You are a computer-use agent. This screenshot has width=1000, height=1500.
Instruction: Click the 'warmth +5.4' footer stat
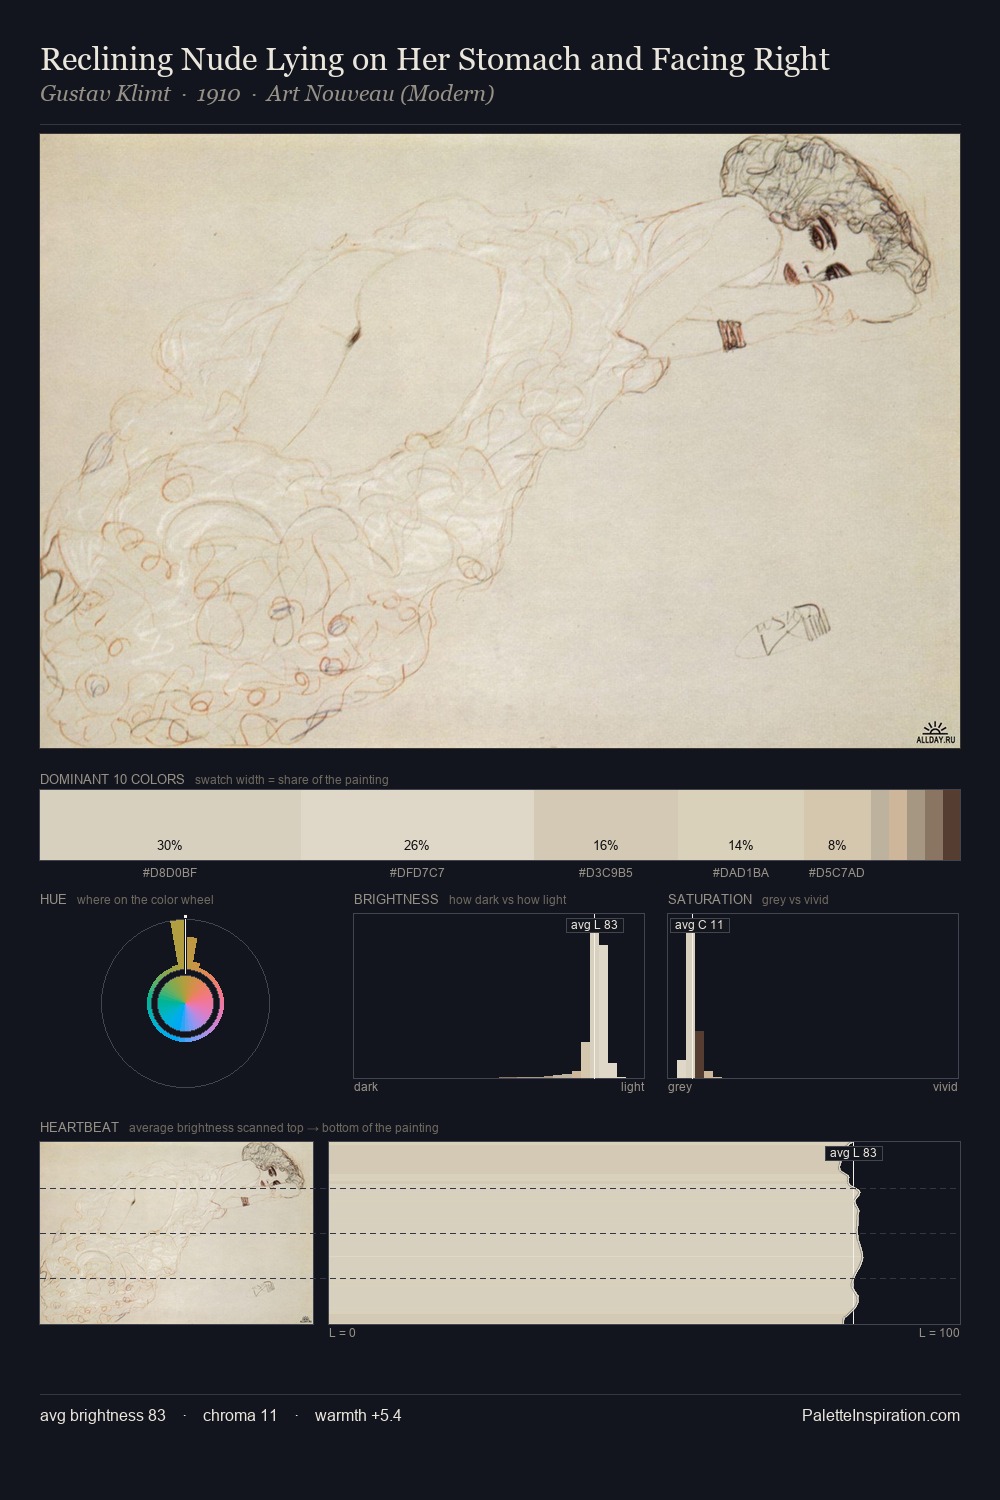(x=358, y=1416)
